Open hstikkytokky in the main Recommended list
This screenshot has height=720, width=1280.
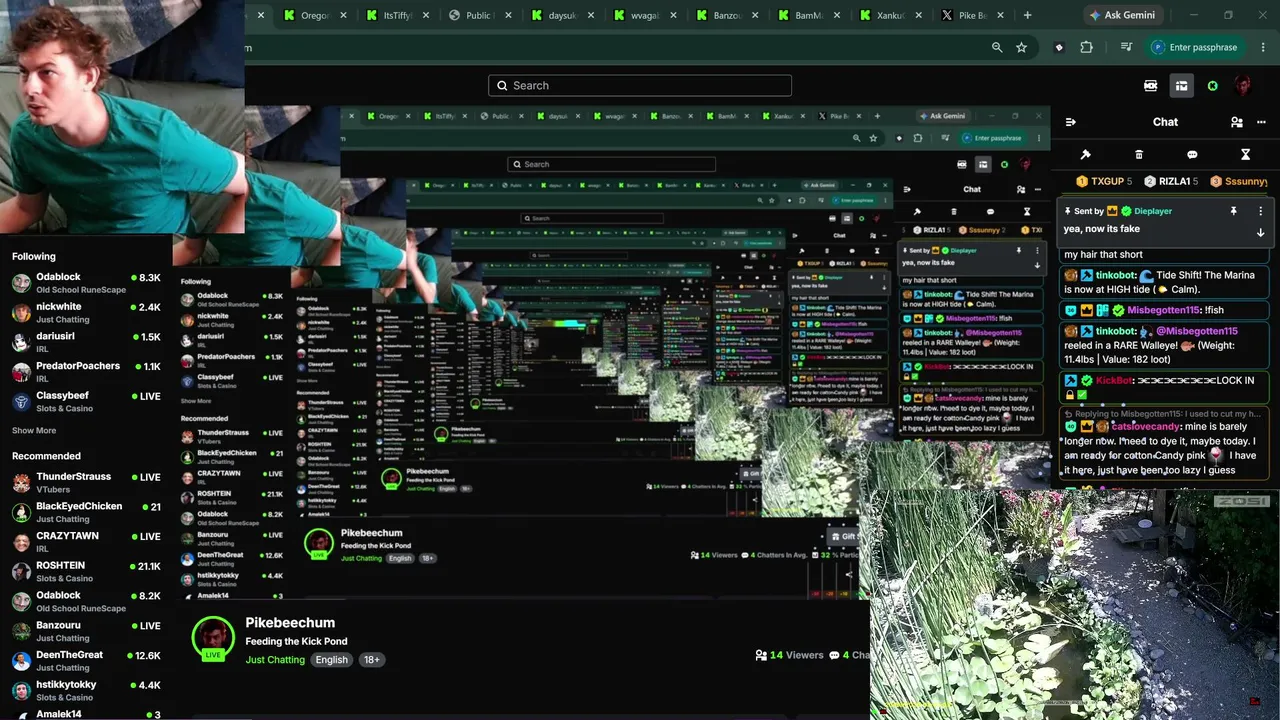tap(86, 690)
